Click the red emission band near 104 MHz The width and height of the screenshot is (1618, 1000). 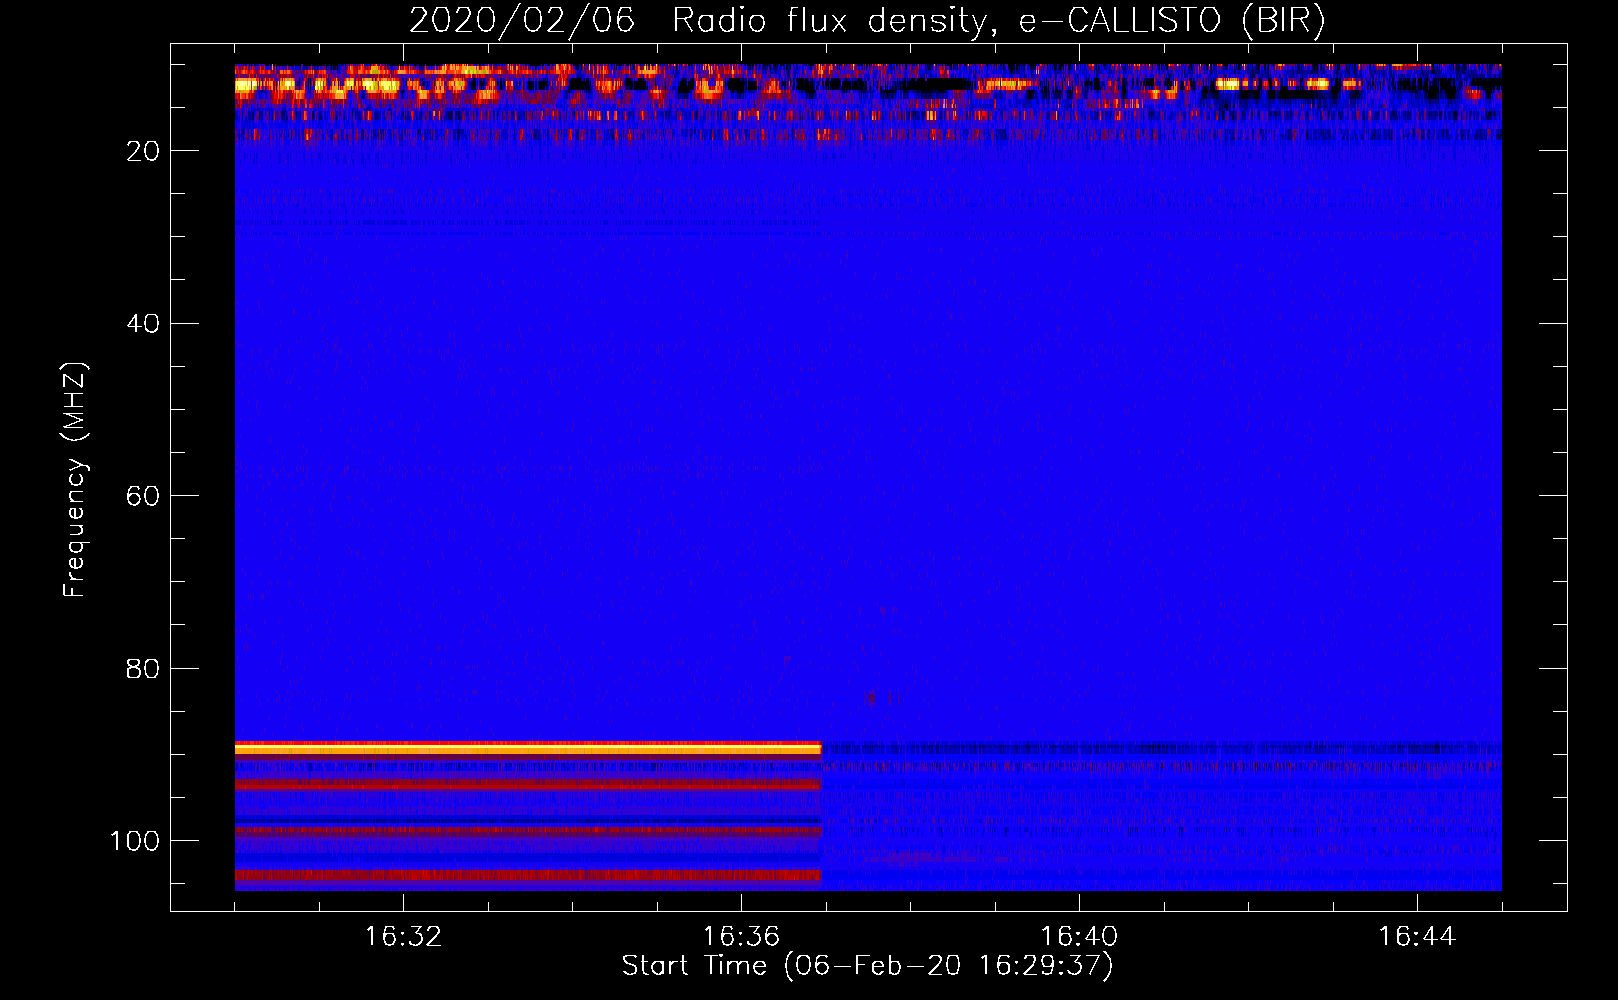tap(528, 875)
